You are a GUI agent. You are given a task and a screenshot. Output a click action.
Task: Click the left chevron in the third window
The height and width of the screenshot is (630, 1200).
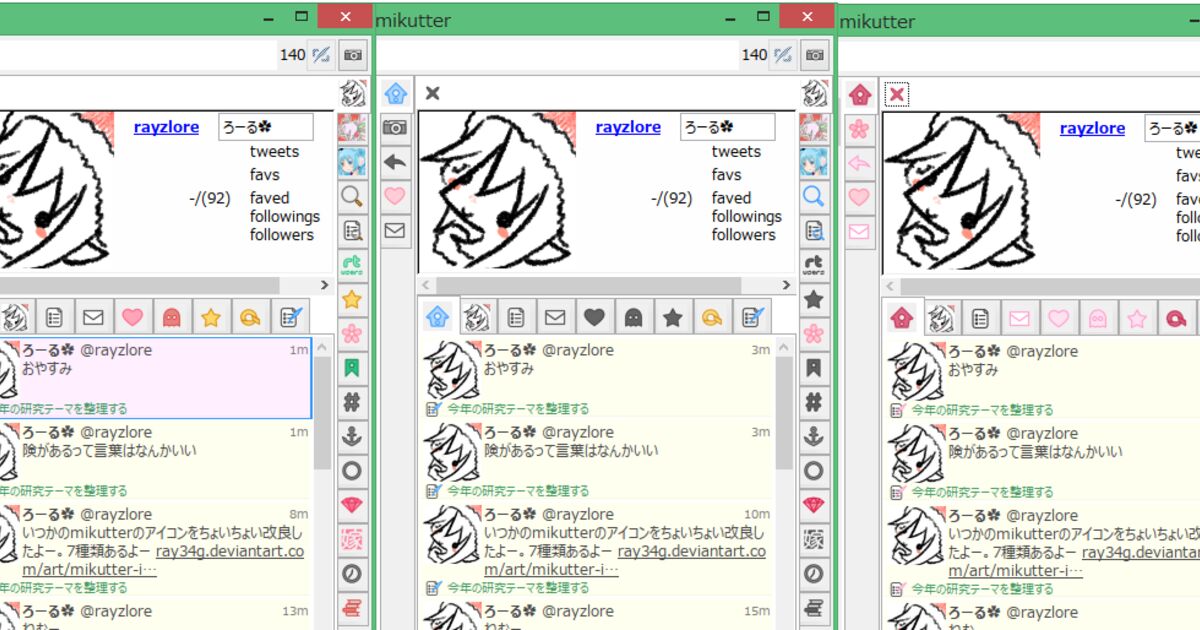pos(890,285)
